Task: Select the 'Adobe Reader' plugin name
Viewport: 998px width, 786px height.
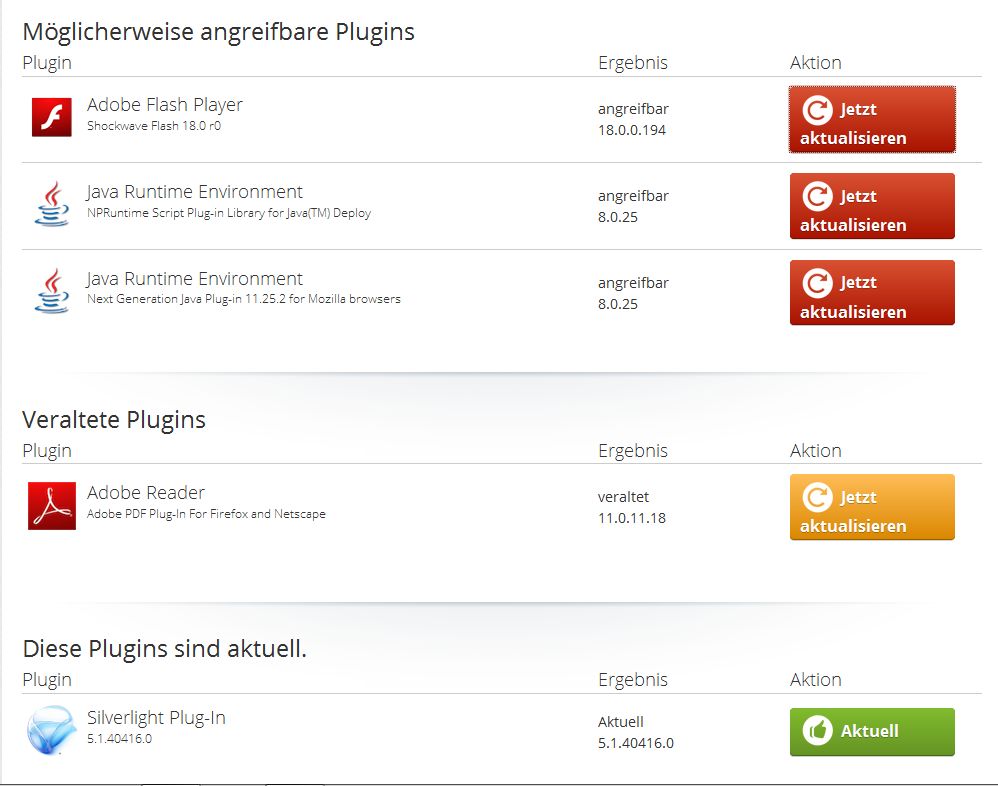Action: pyautogui.click(x=146, y=493)
